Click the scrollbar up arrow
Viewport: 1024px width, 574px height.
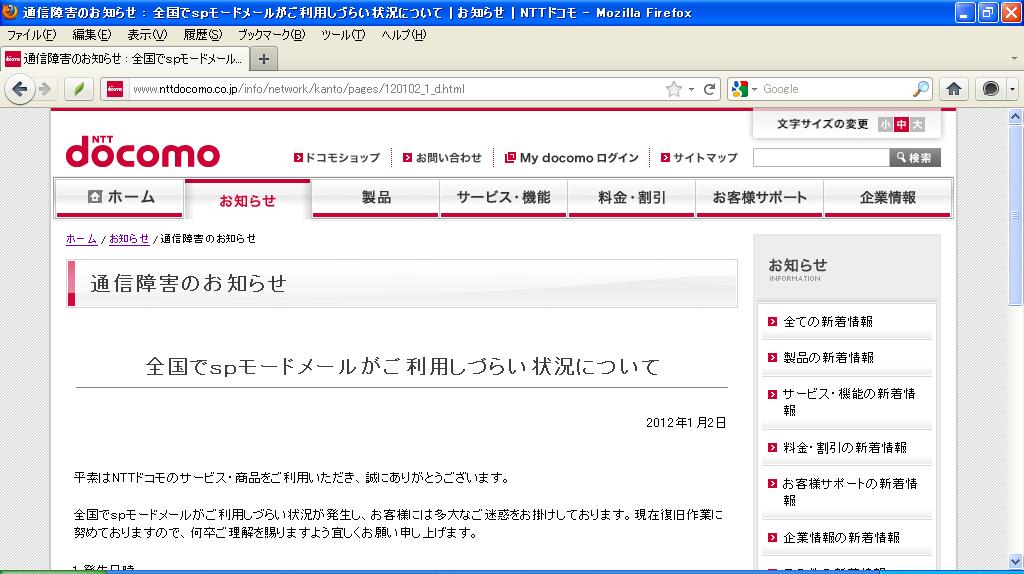[x=1015, y=117]
